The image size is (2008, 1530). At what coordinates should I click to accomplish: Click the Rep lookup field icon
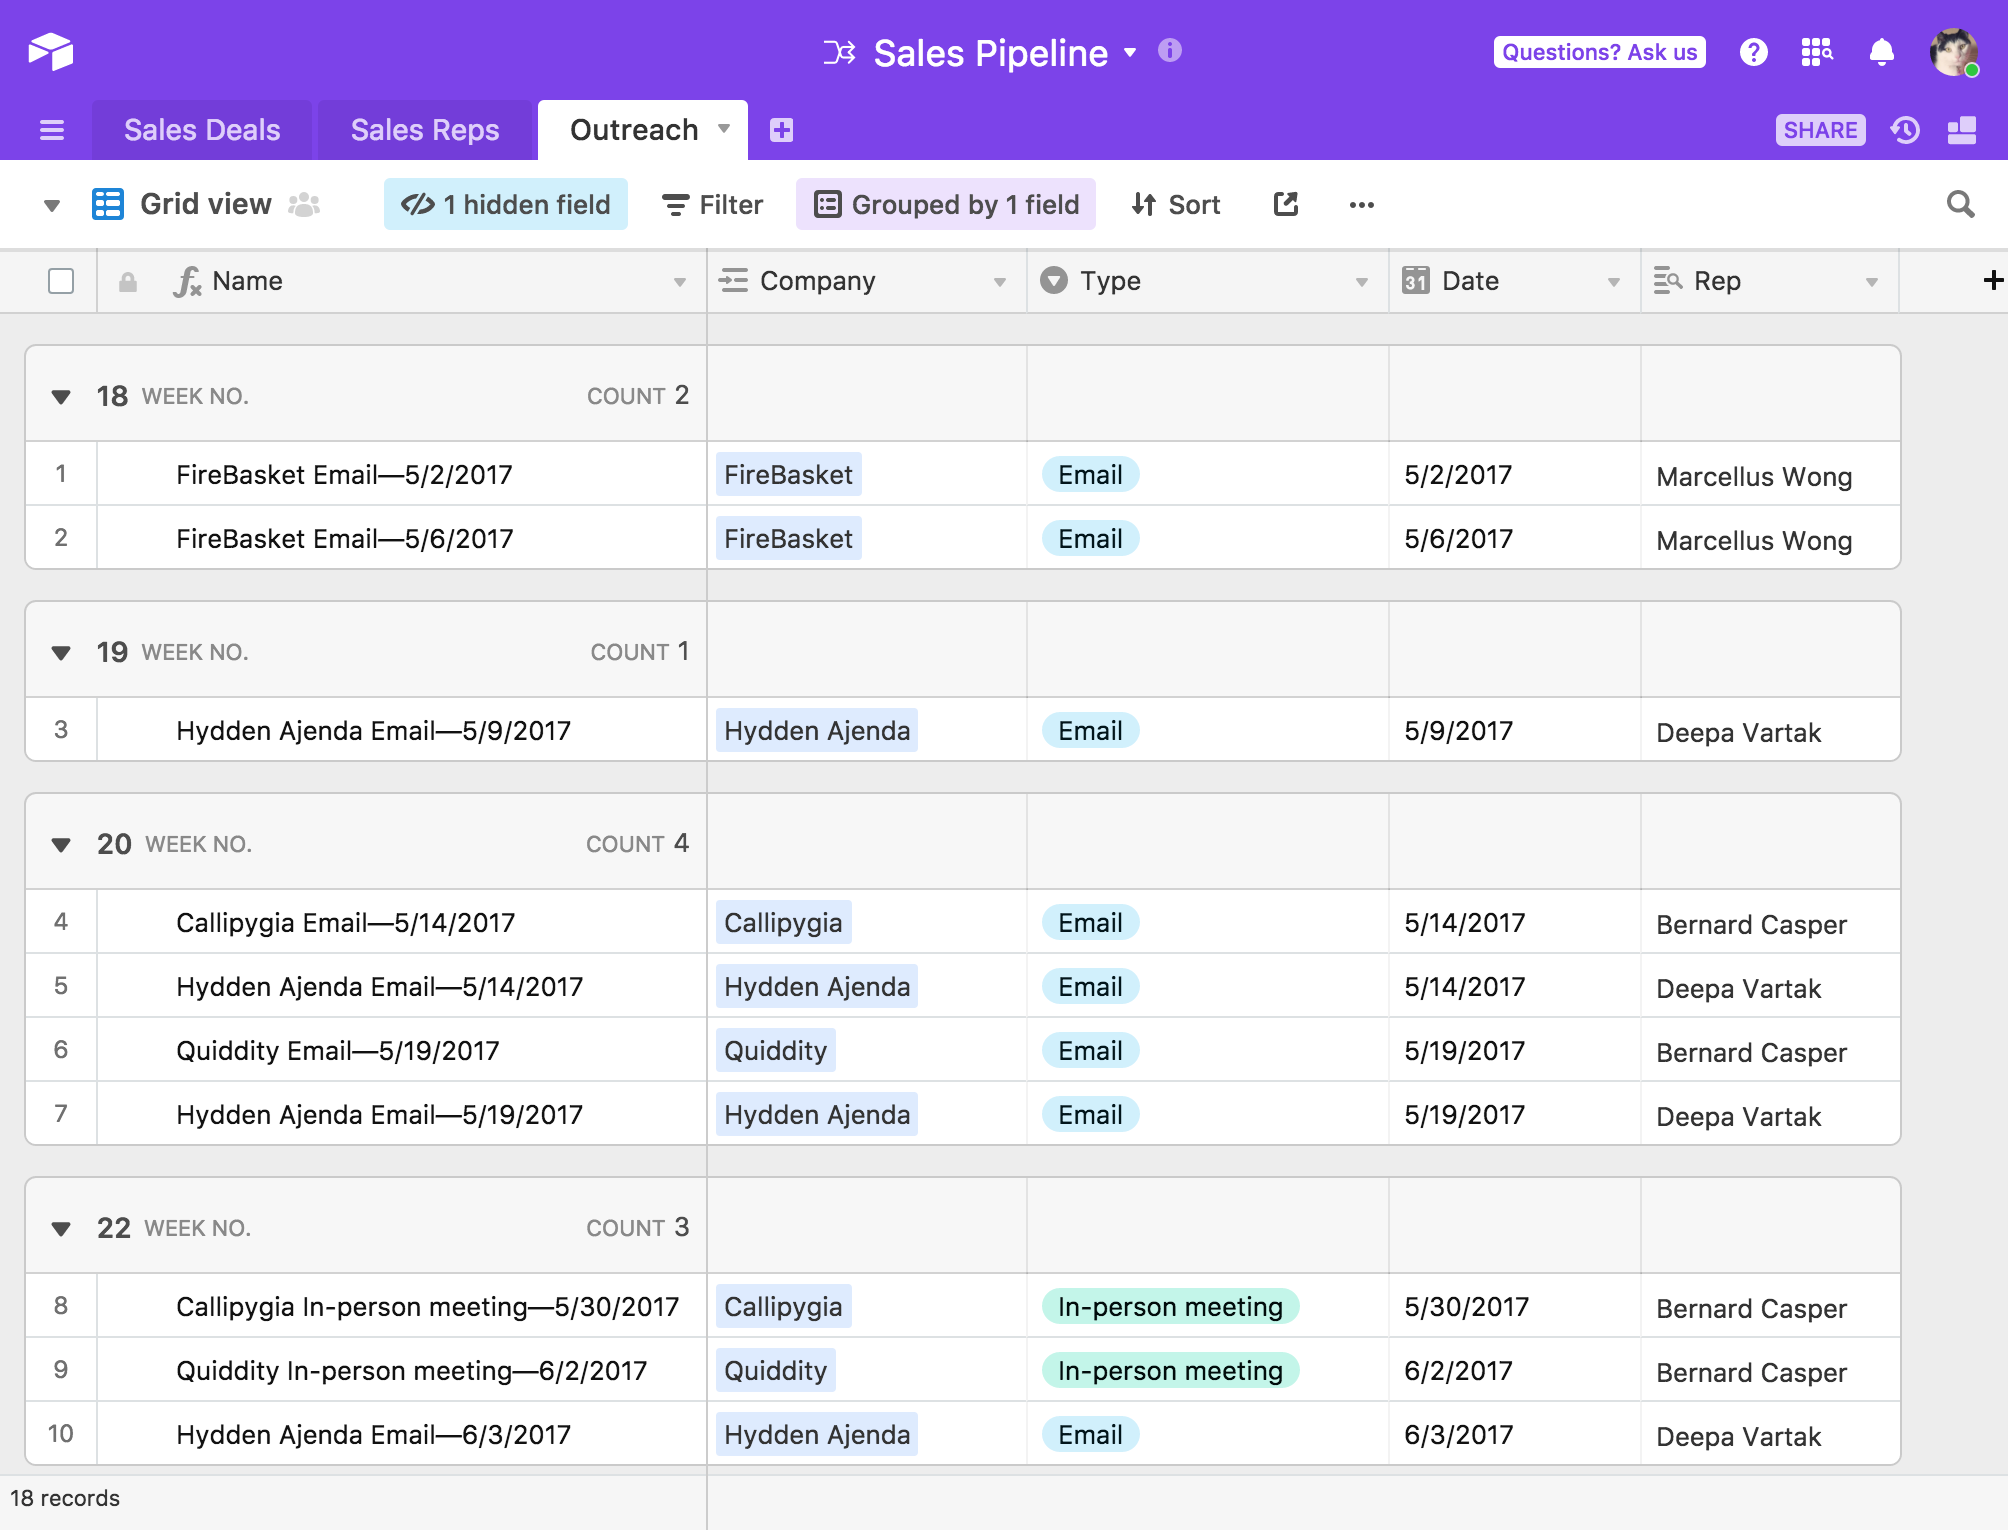(1667, 281)
